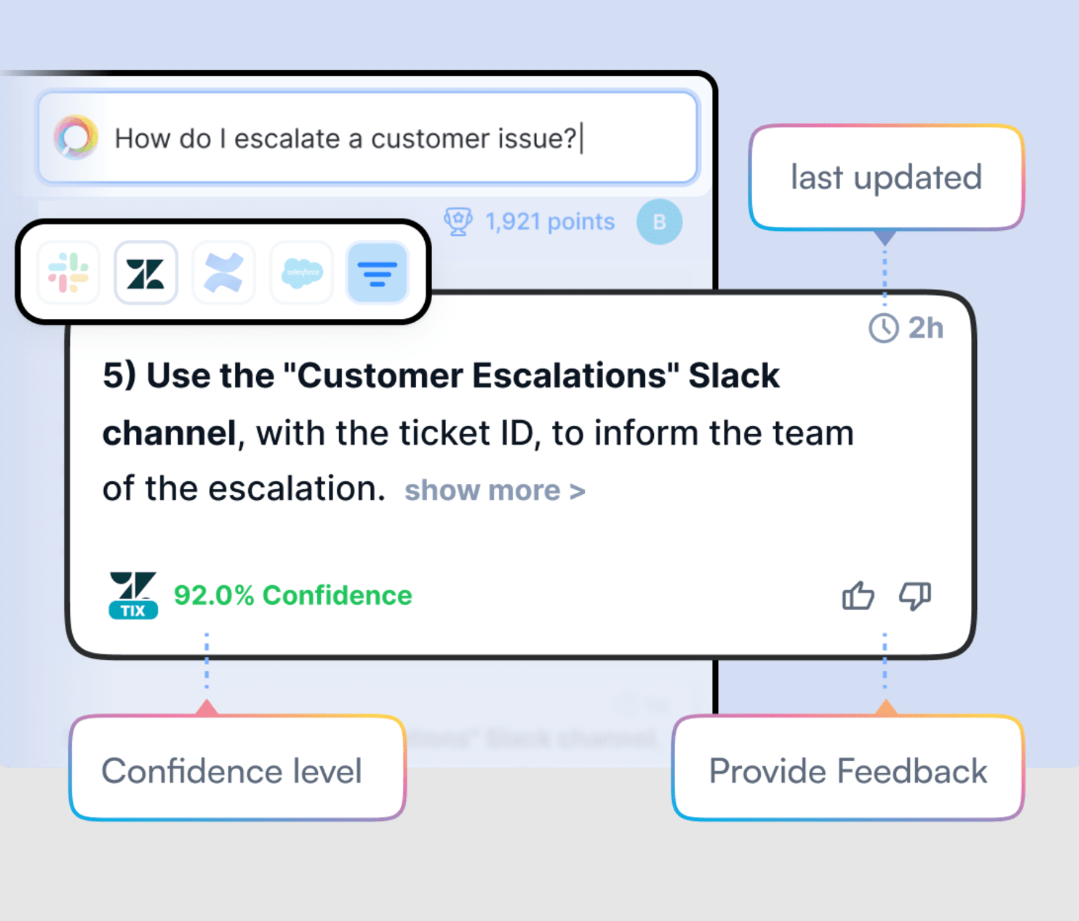This screenshot has width=1079, height=921.
Task: Select the Salesforce source icon
Action: tap(301, 272)
